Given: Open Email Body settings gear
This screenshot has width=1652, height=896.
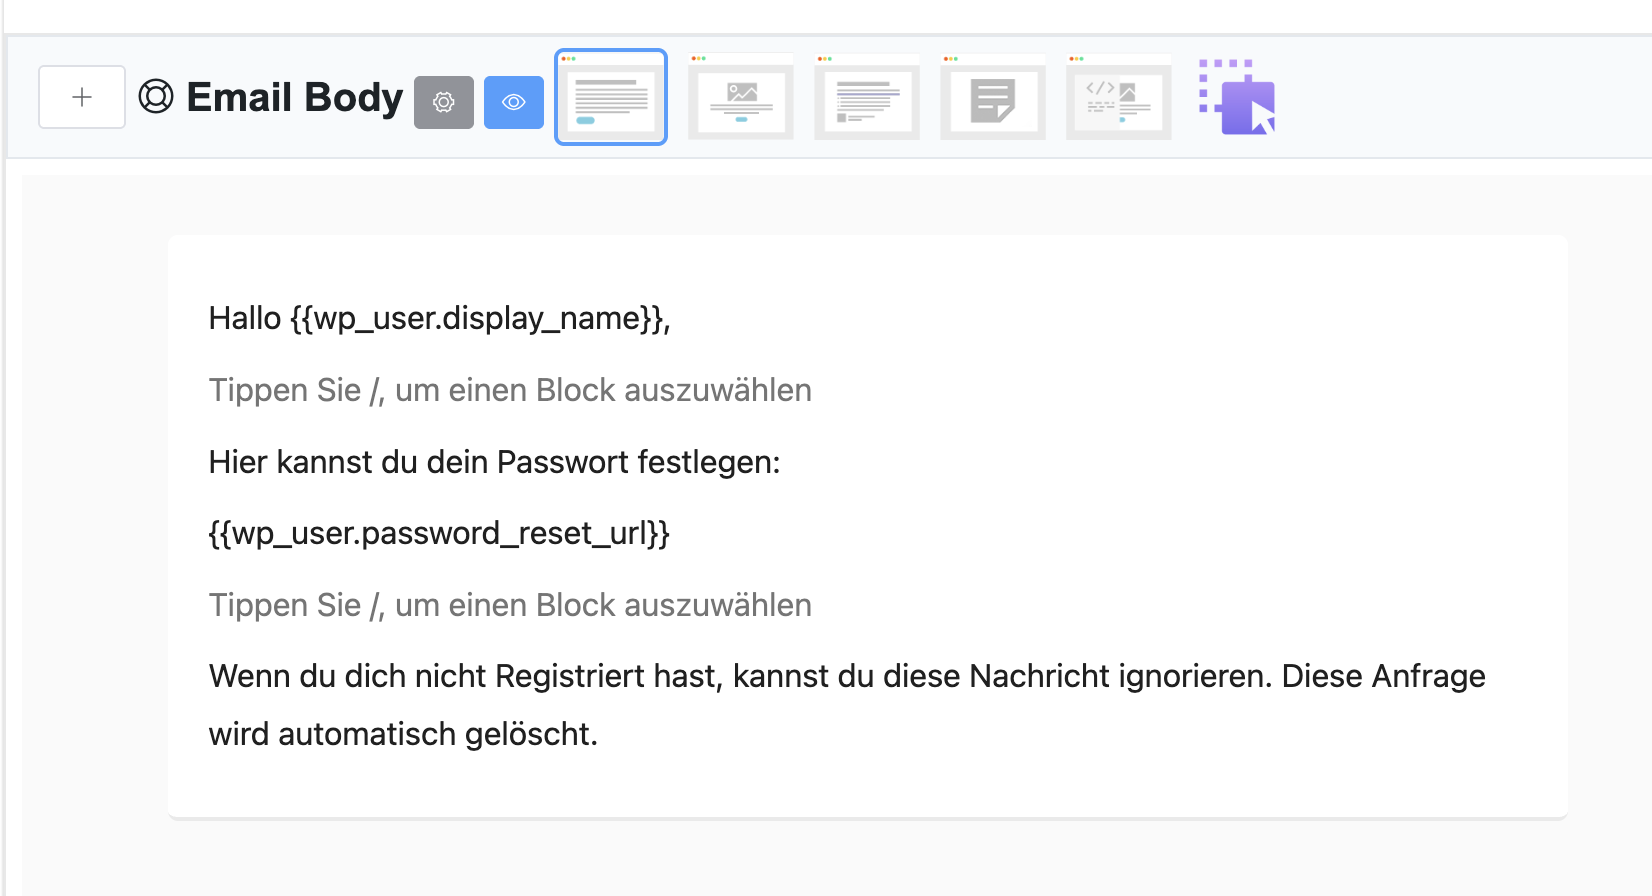Looking at the screenshot, I should tap(443, 102).
